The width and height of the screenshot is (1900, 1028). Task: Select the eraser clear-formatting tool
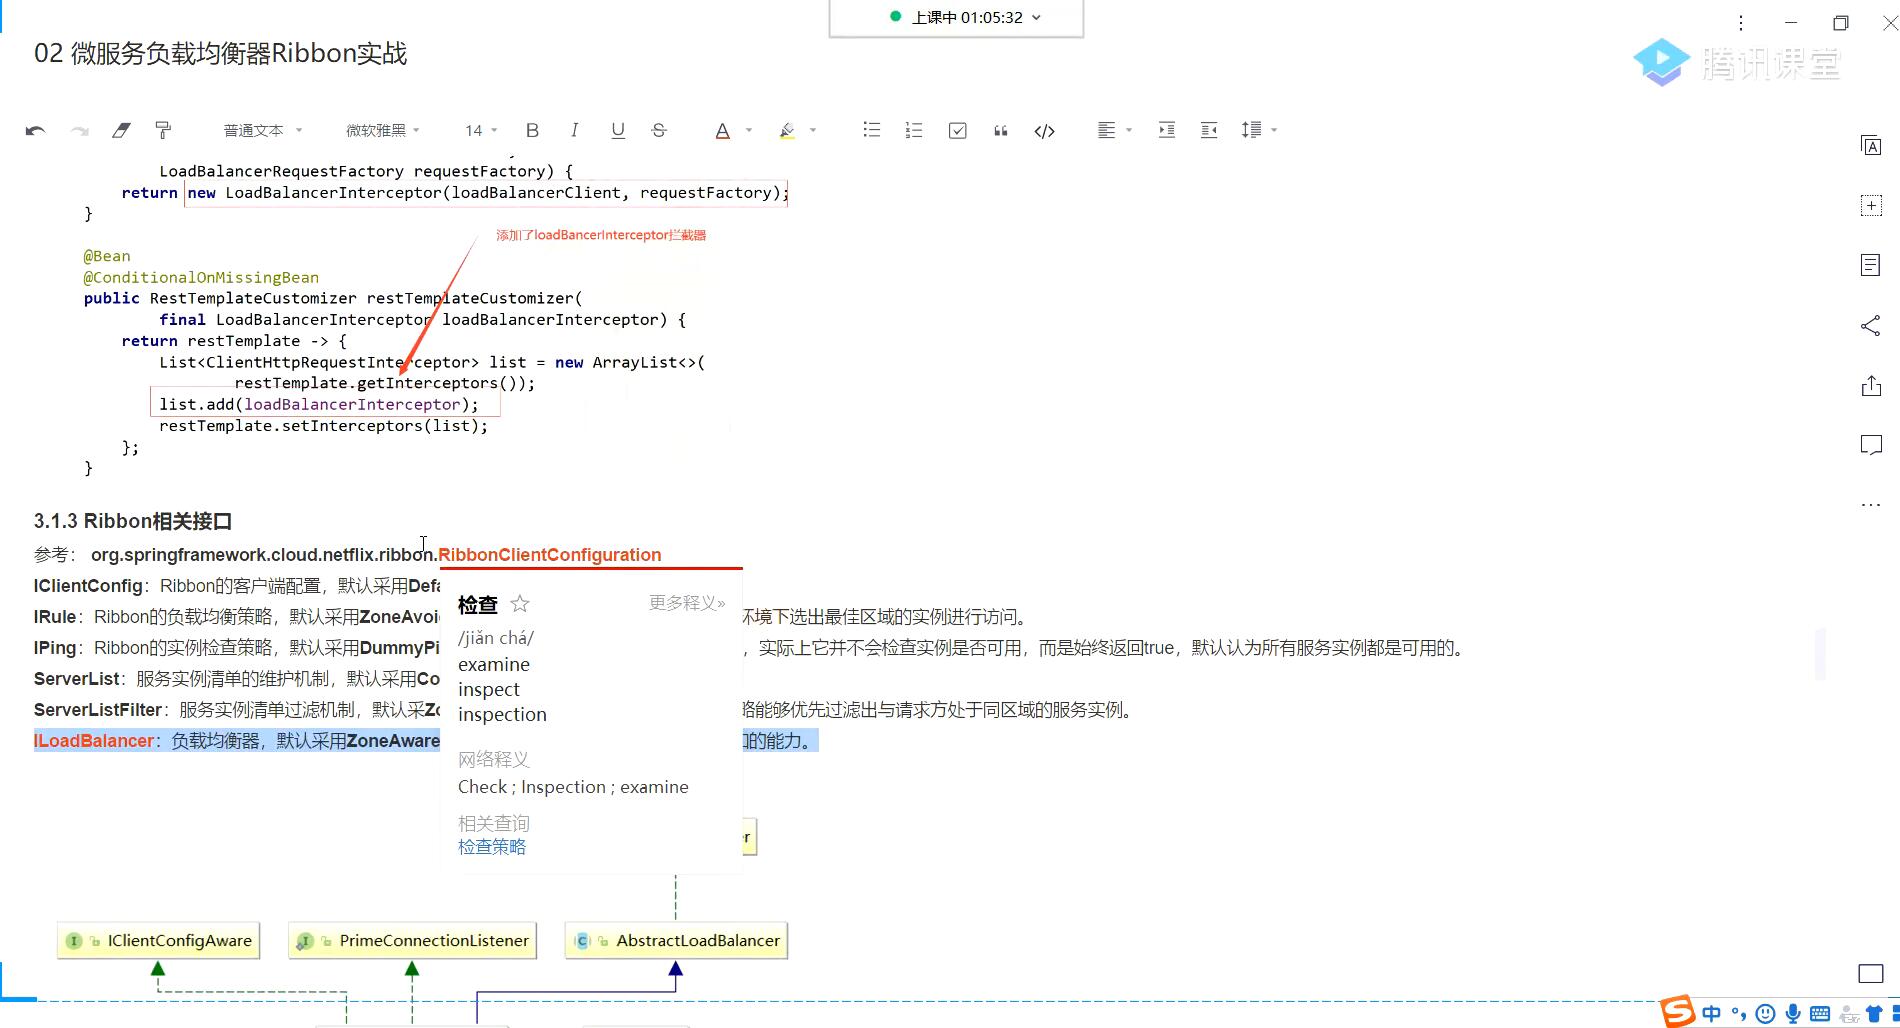pos(121,131)
